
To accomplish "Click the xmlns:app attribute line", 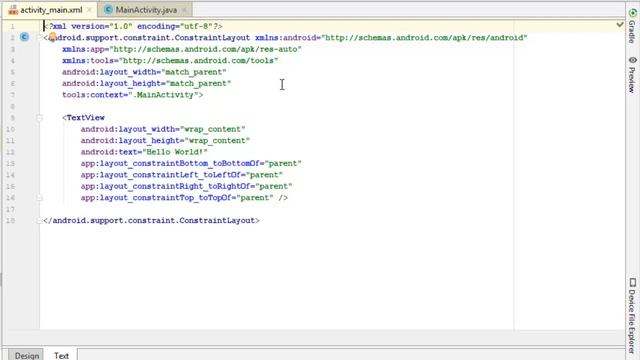I will point(182,49).
